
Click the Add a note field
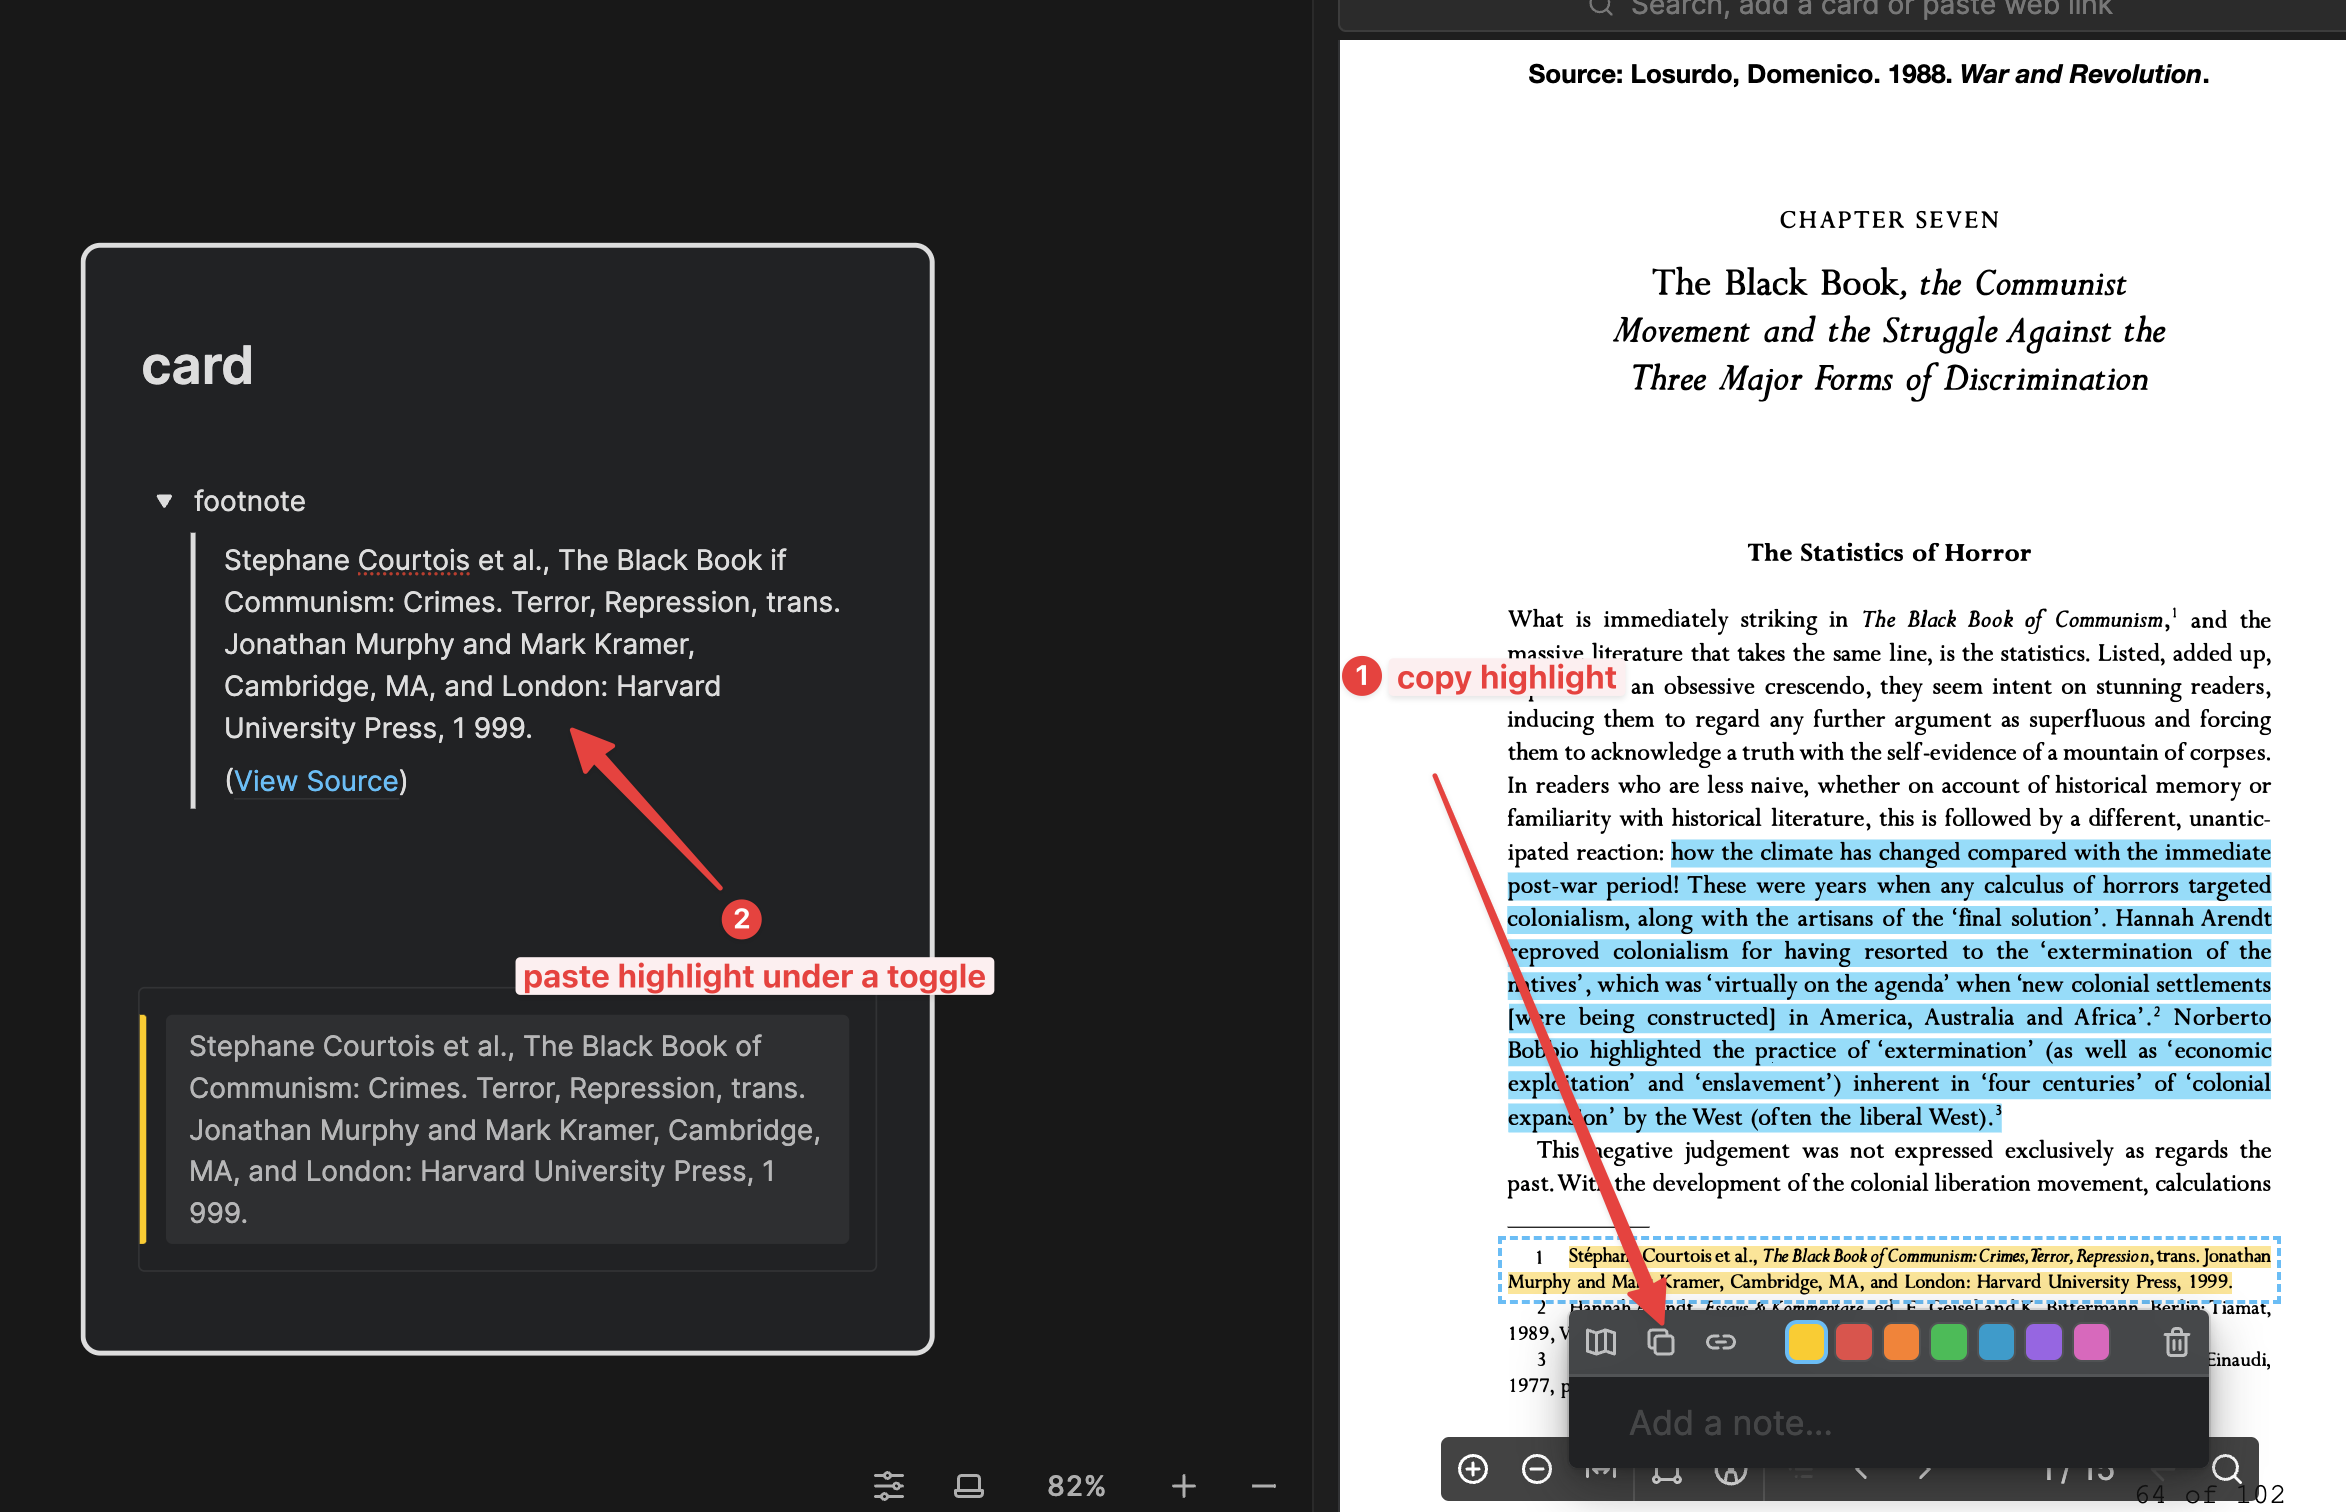[x=1888, y=1422]
